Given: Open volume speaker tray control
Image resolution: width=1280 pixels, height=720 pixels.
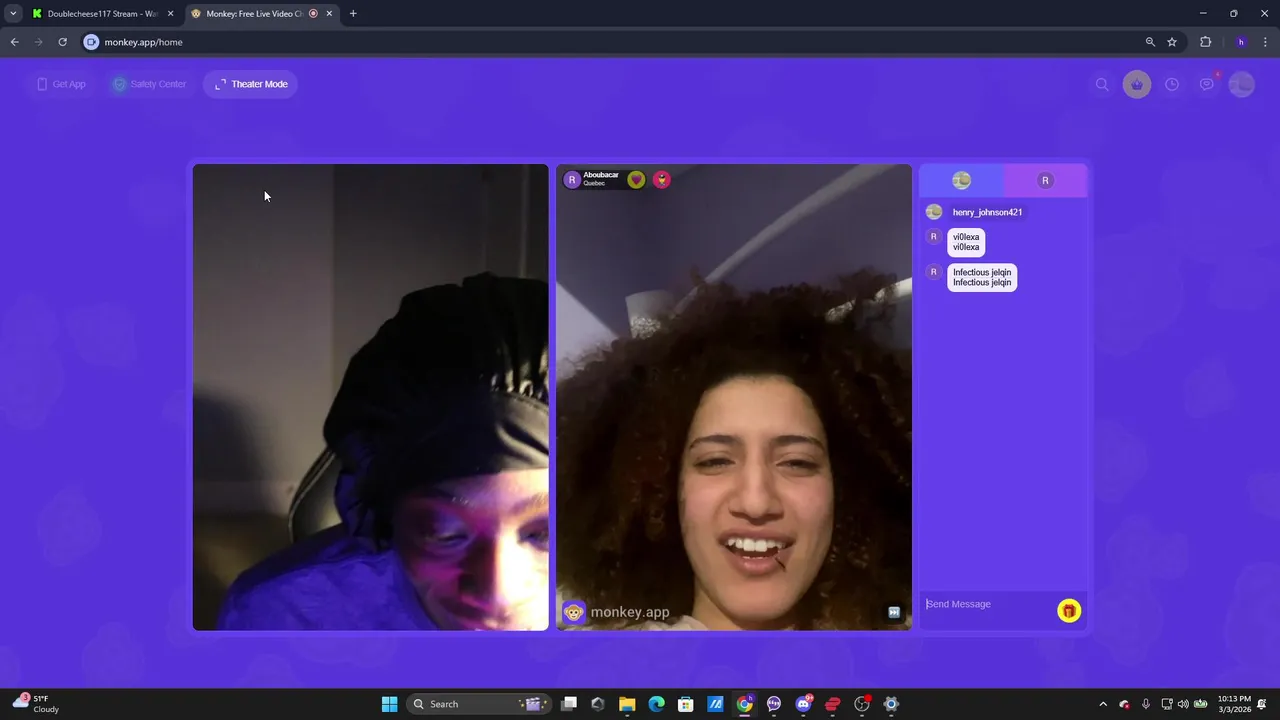Looking at the screenshot, I should coord(1183,704).
